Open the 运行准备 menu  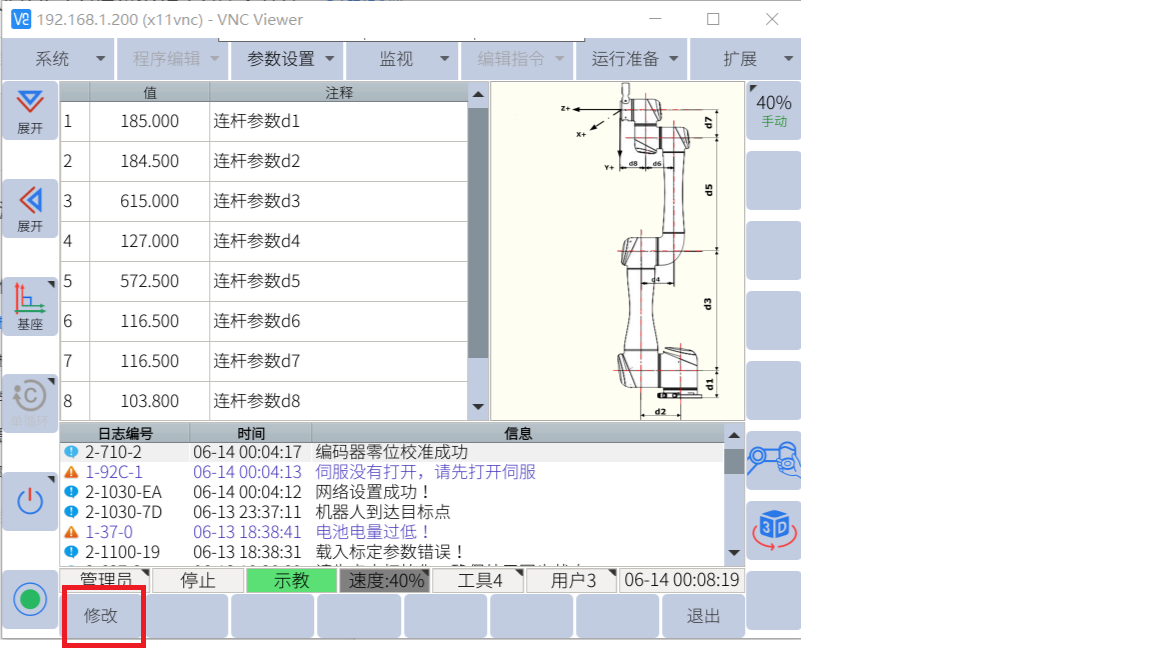(x=634, y=59)
